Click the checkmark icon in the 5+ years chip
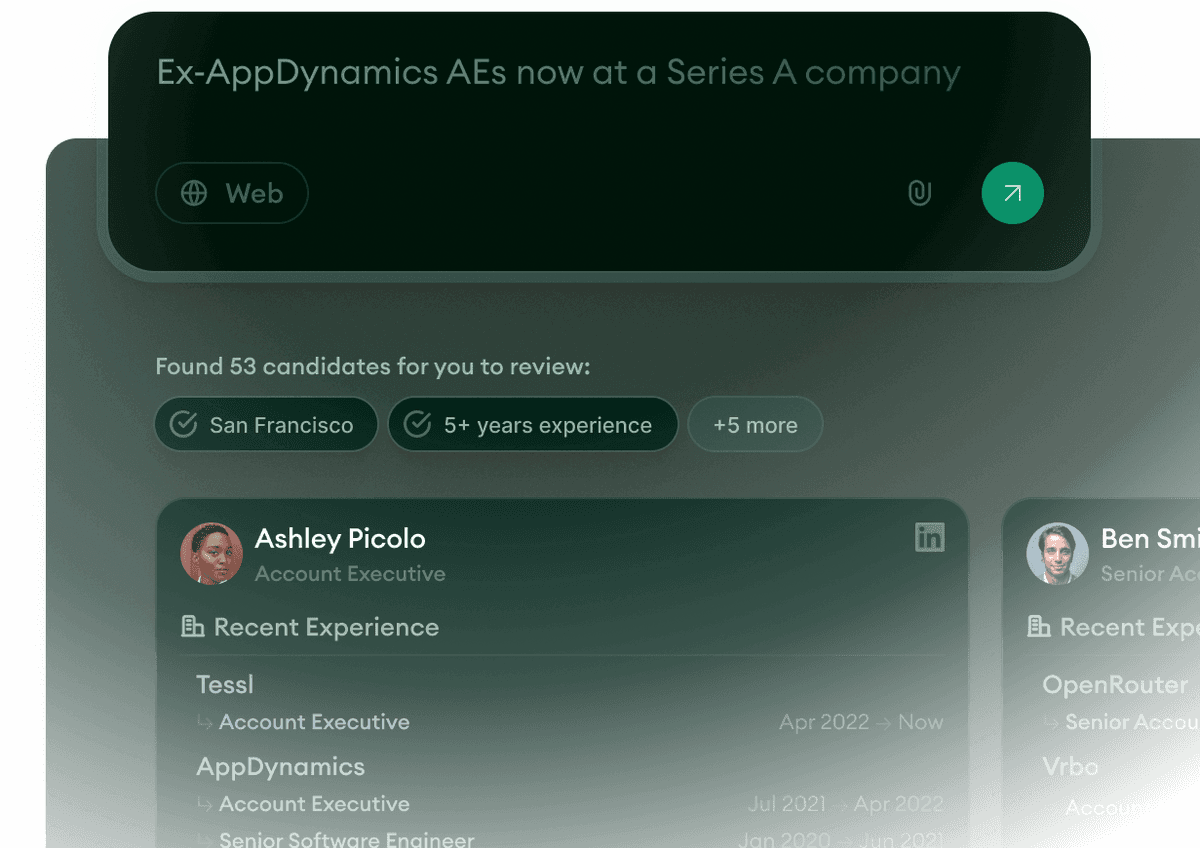 (417, 424)
